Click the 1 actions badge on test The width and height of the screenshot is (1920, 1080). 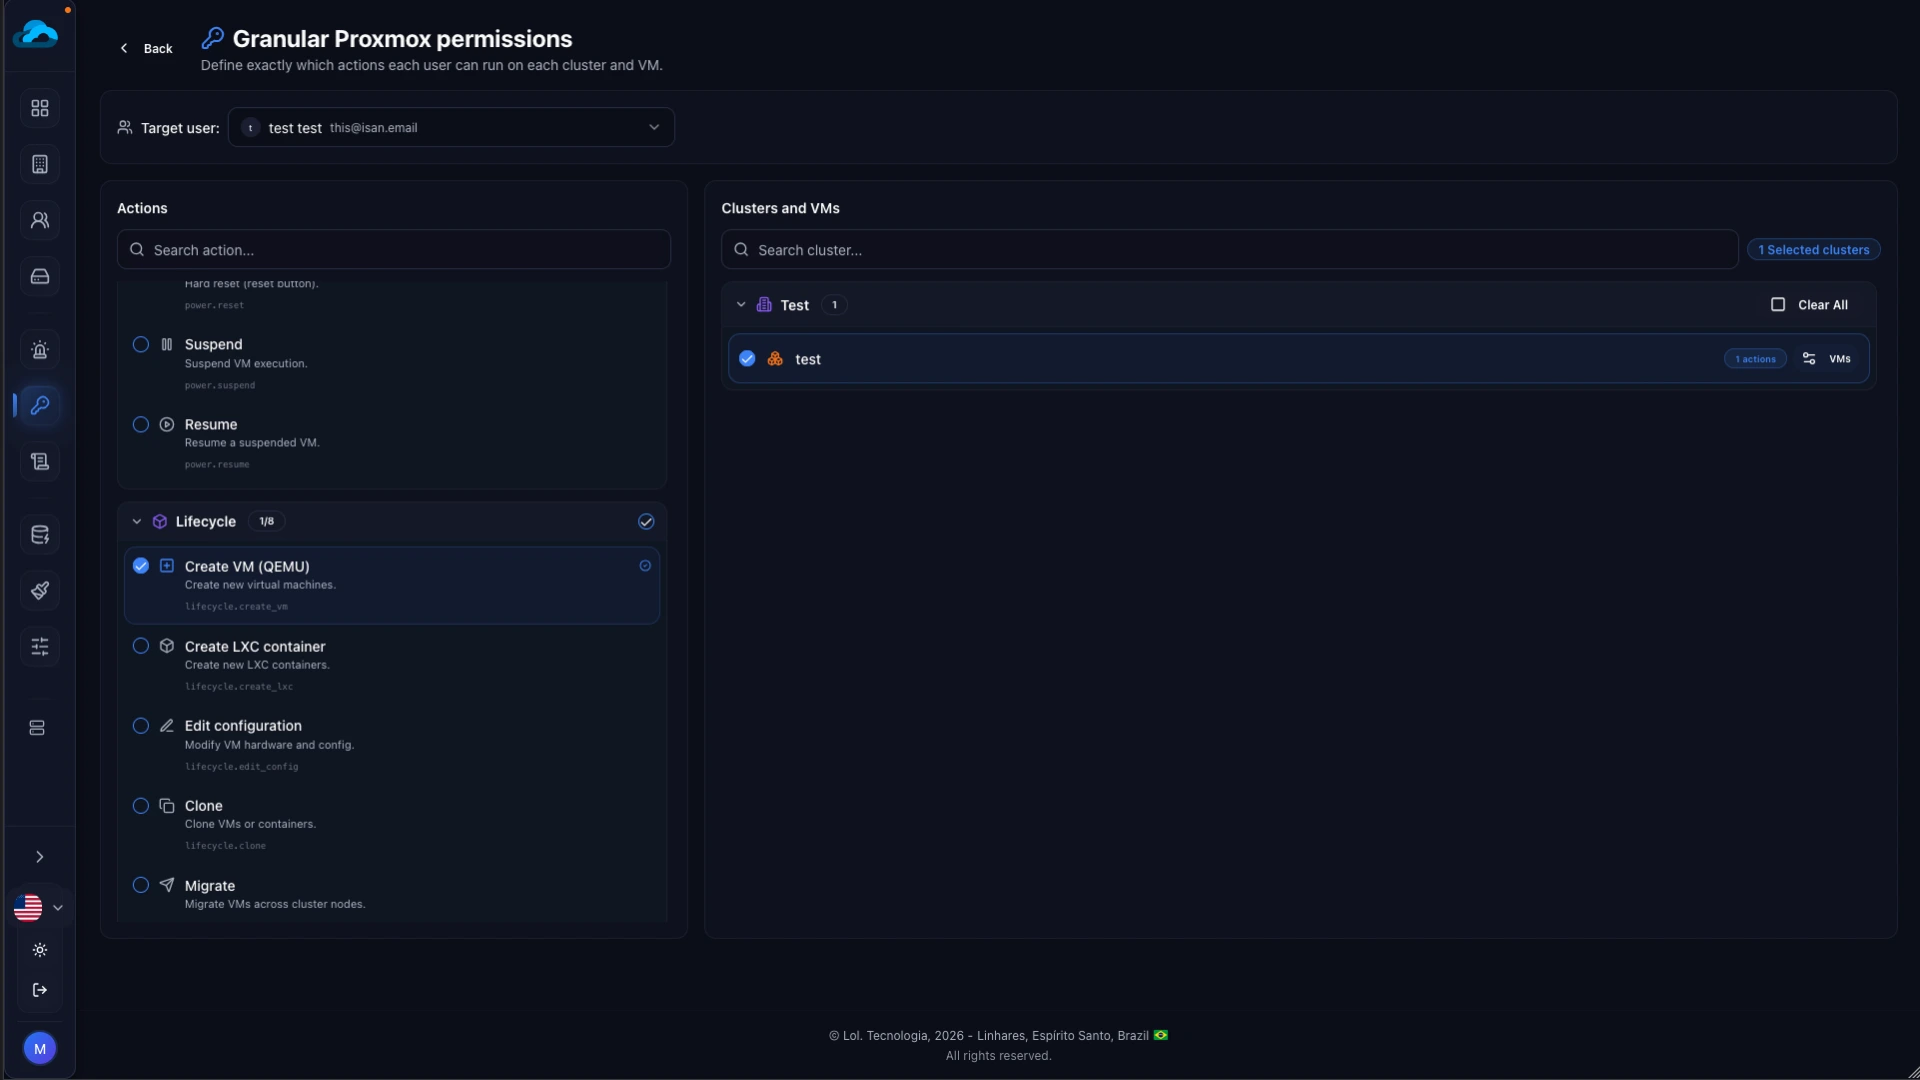[1755, 359]
